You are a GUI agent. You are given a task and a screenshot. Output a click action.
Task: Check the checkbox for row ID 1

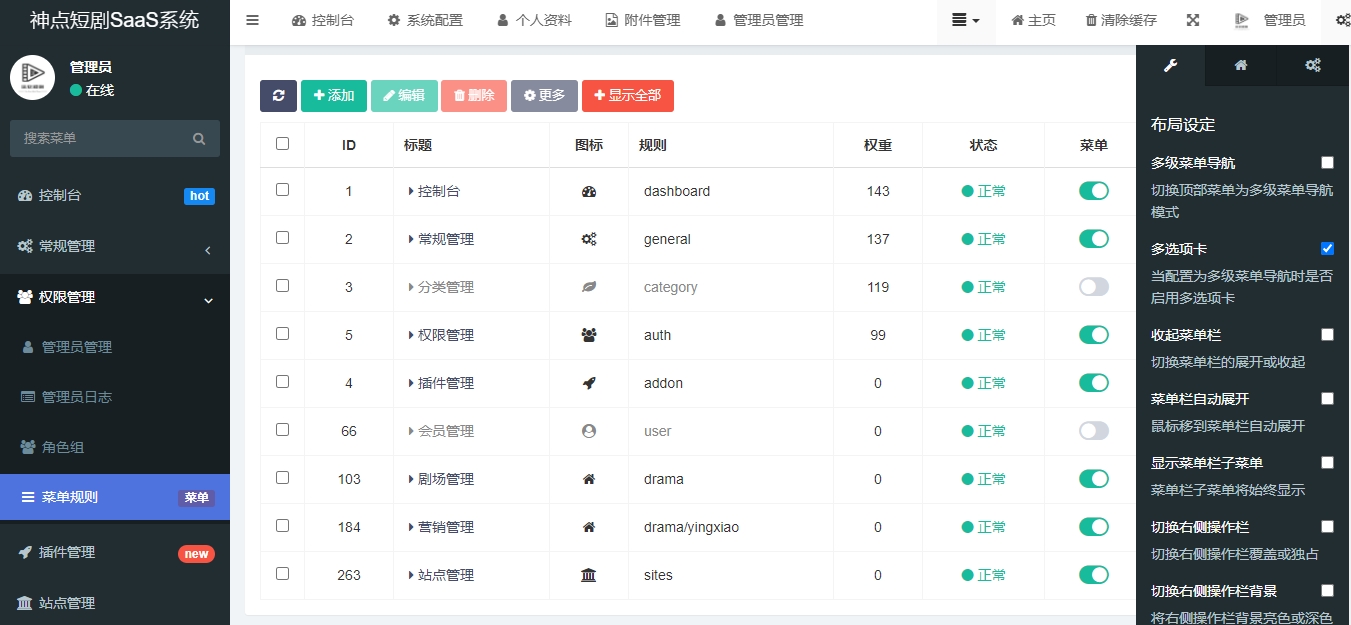(282, 189)
